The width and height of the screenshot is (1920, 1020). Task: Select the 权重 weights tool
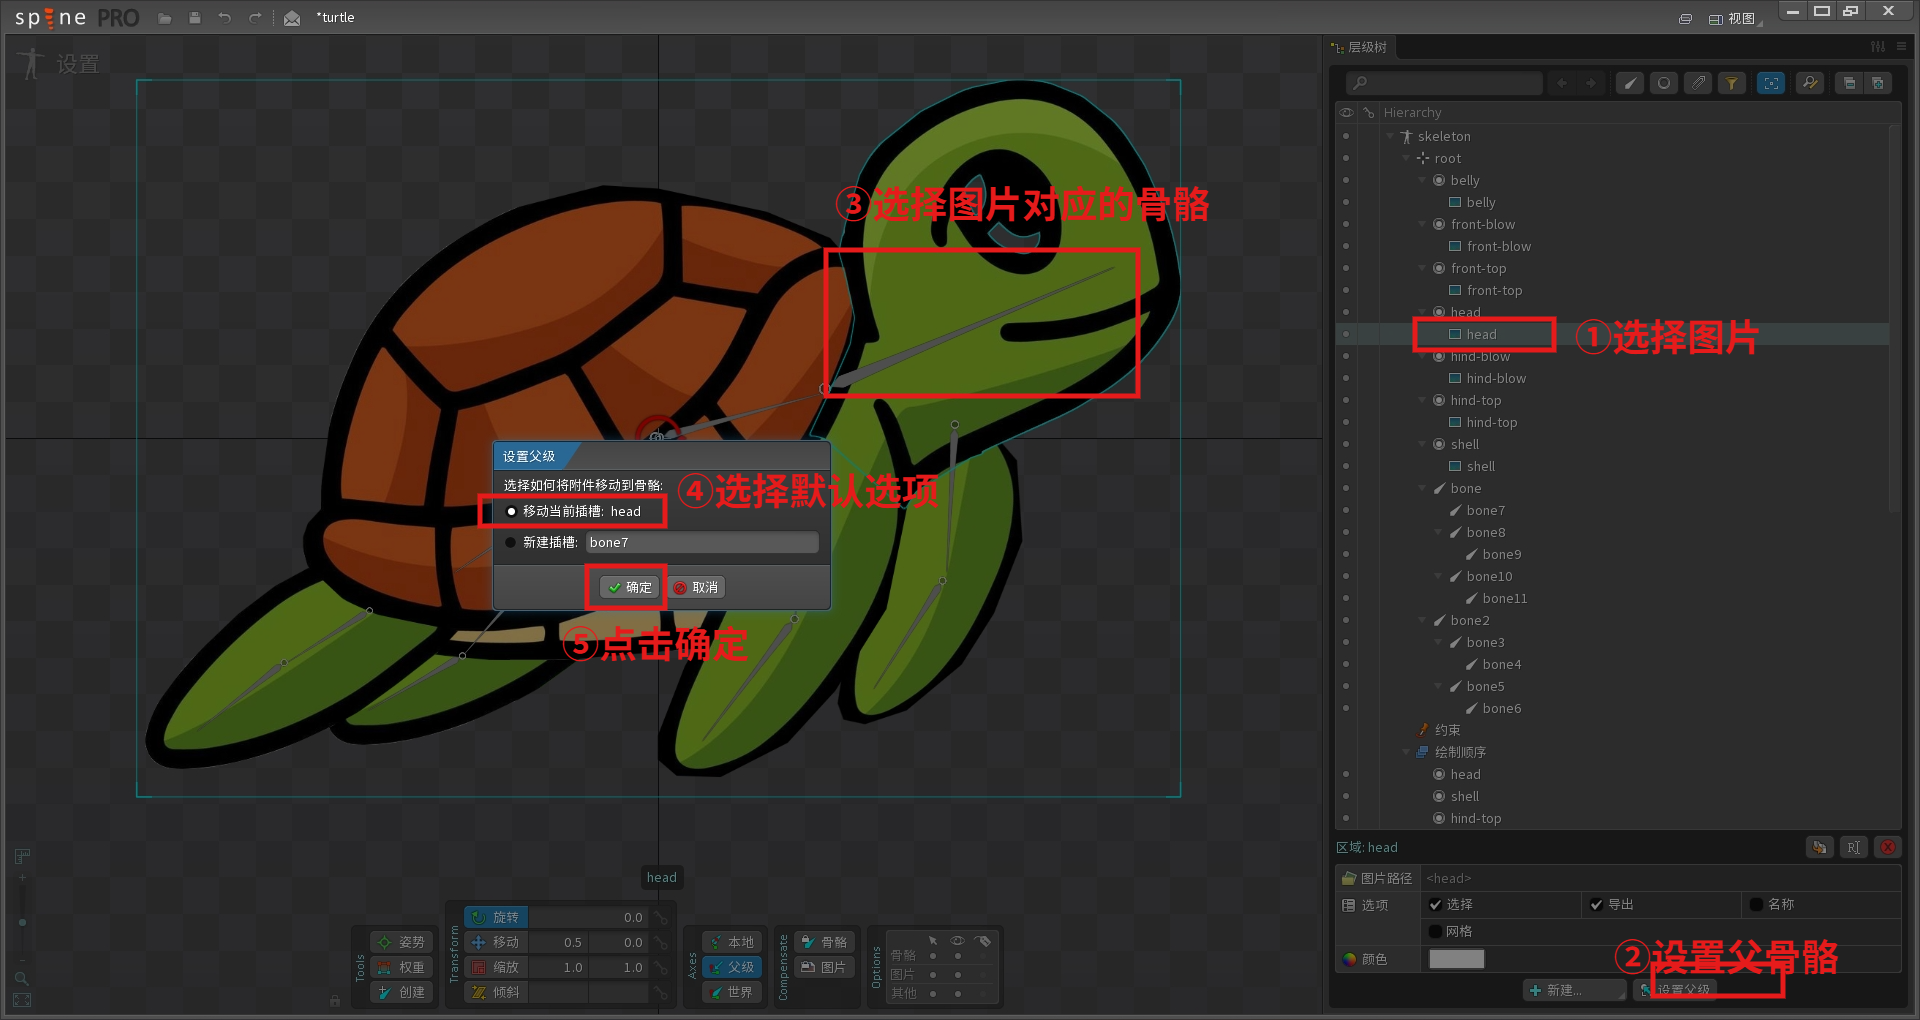pyautogui.click(x=401, y=967)
